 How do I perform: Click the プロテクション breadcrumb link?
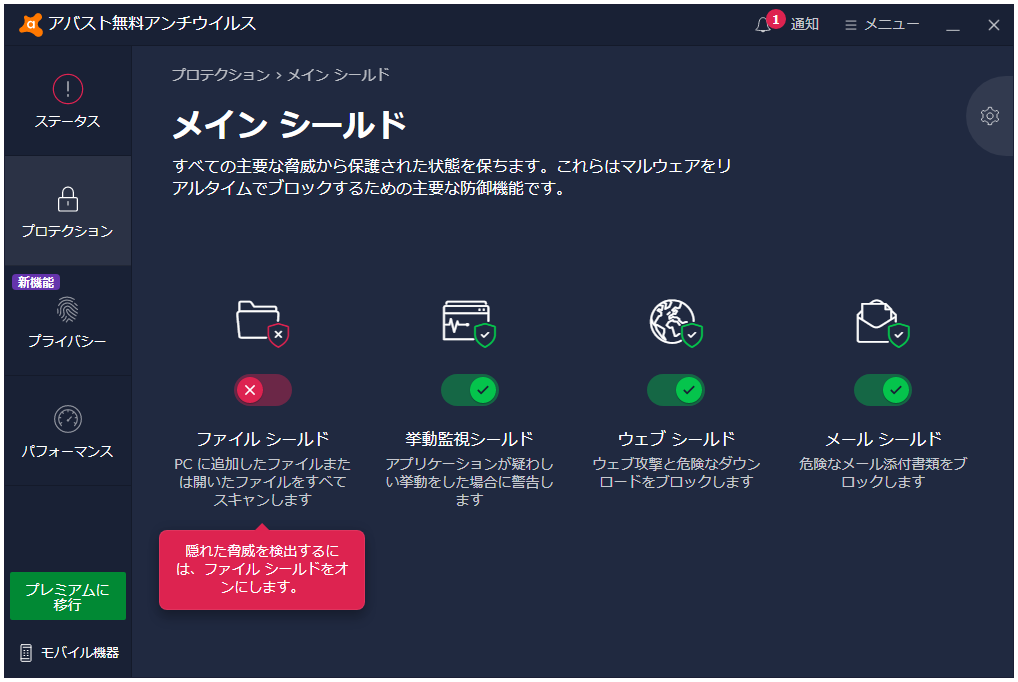pyautogui.click(x=221, y=75)
